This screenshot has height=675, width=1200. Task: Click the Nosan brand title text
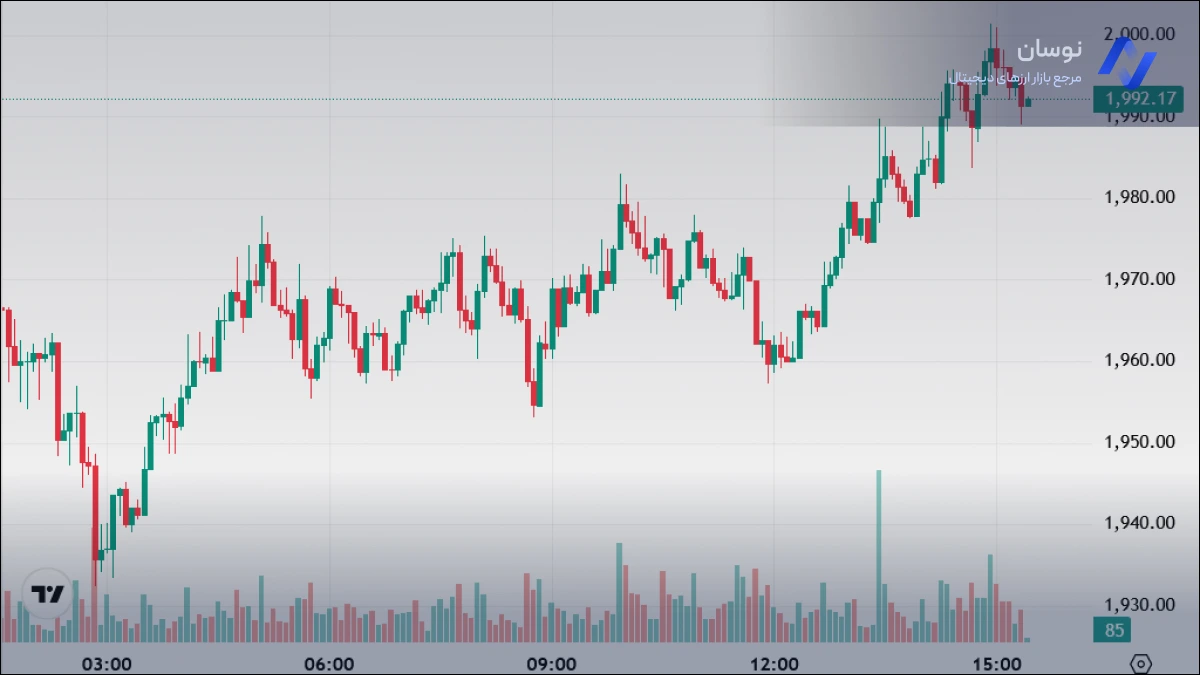[1049, 49]
